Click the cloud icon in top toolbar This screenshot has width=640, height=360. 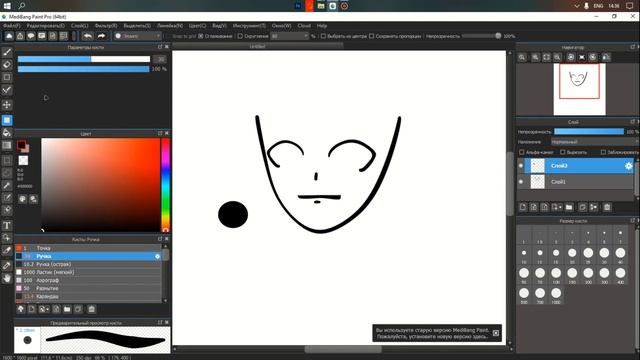click(9, 36)
